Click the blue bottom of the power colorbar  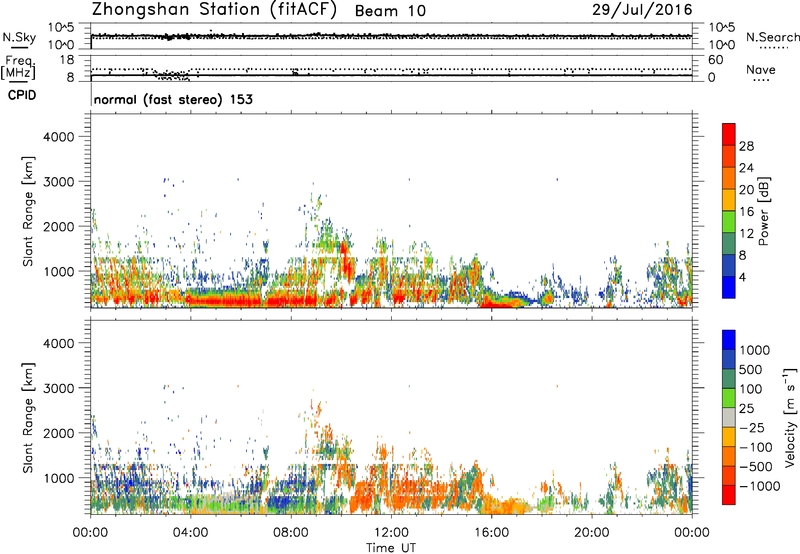tap(729, 287)
